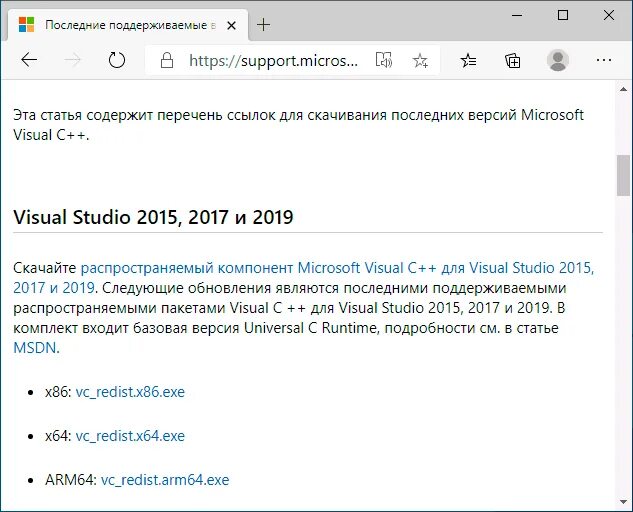This screenshot has height=512, width=633.
Task: Click the scrollbar up arrow
Action: click(623, 89)
